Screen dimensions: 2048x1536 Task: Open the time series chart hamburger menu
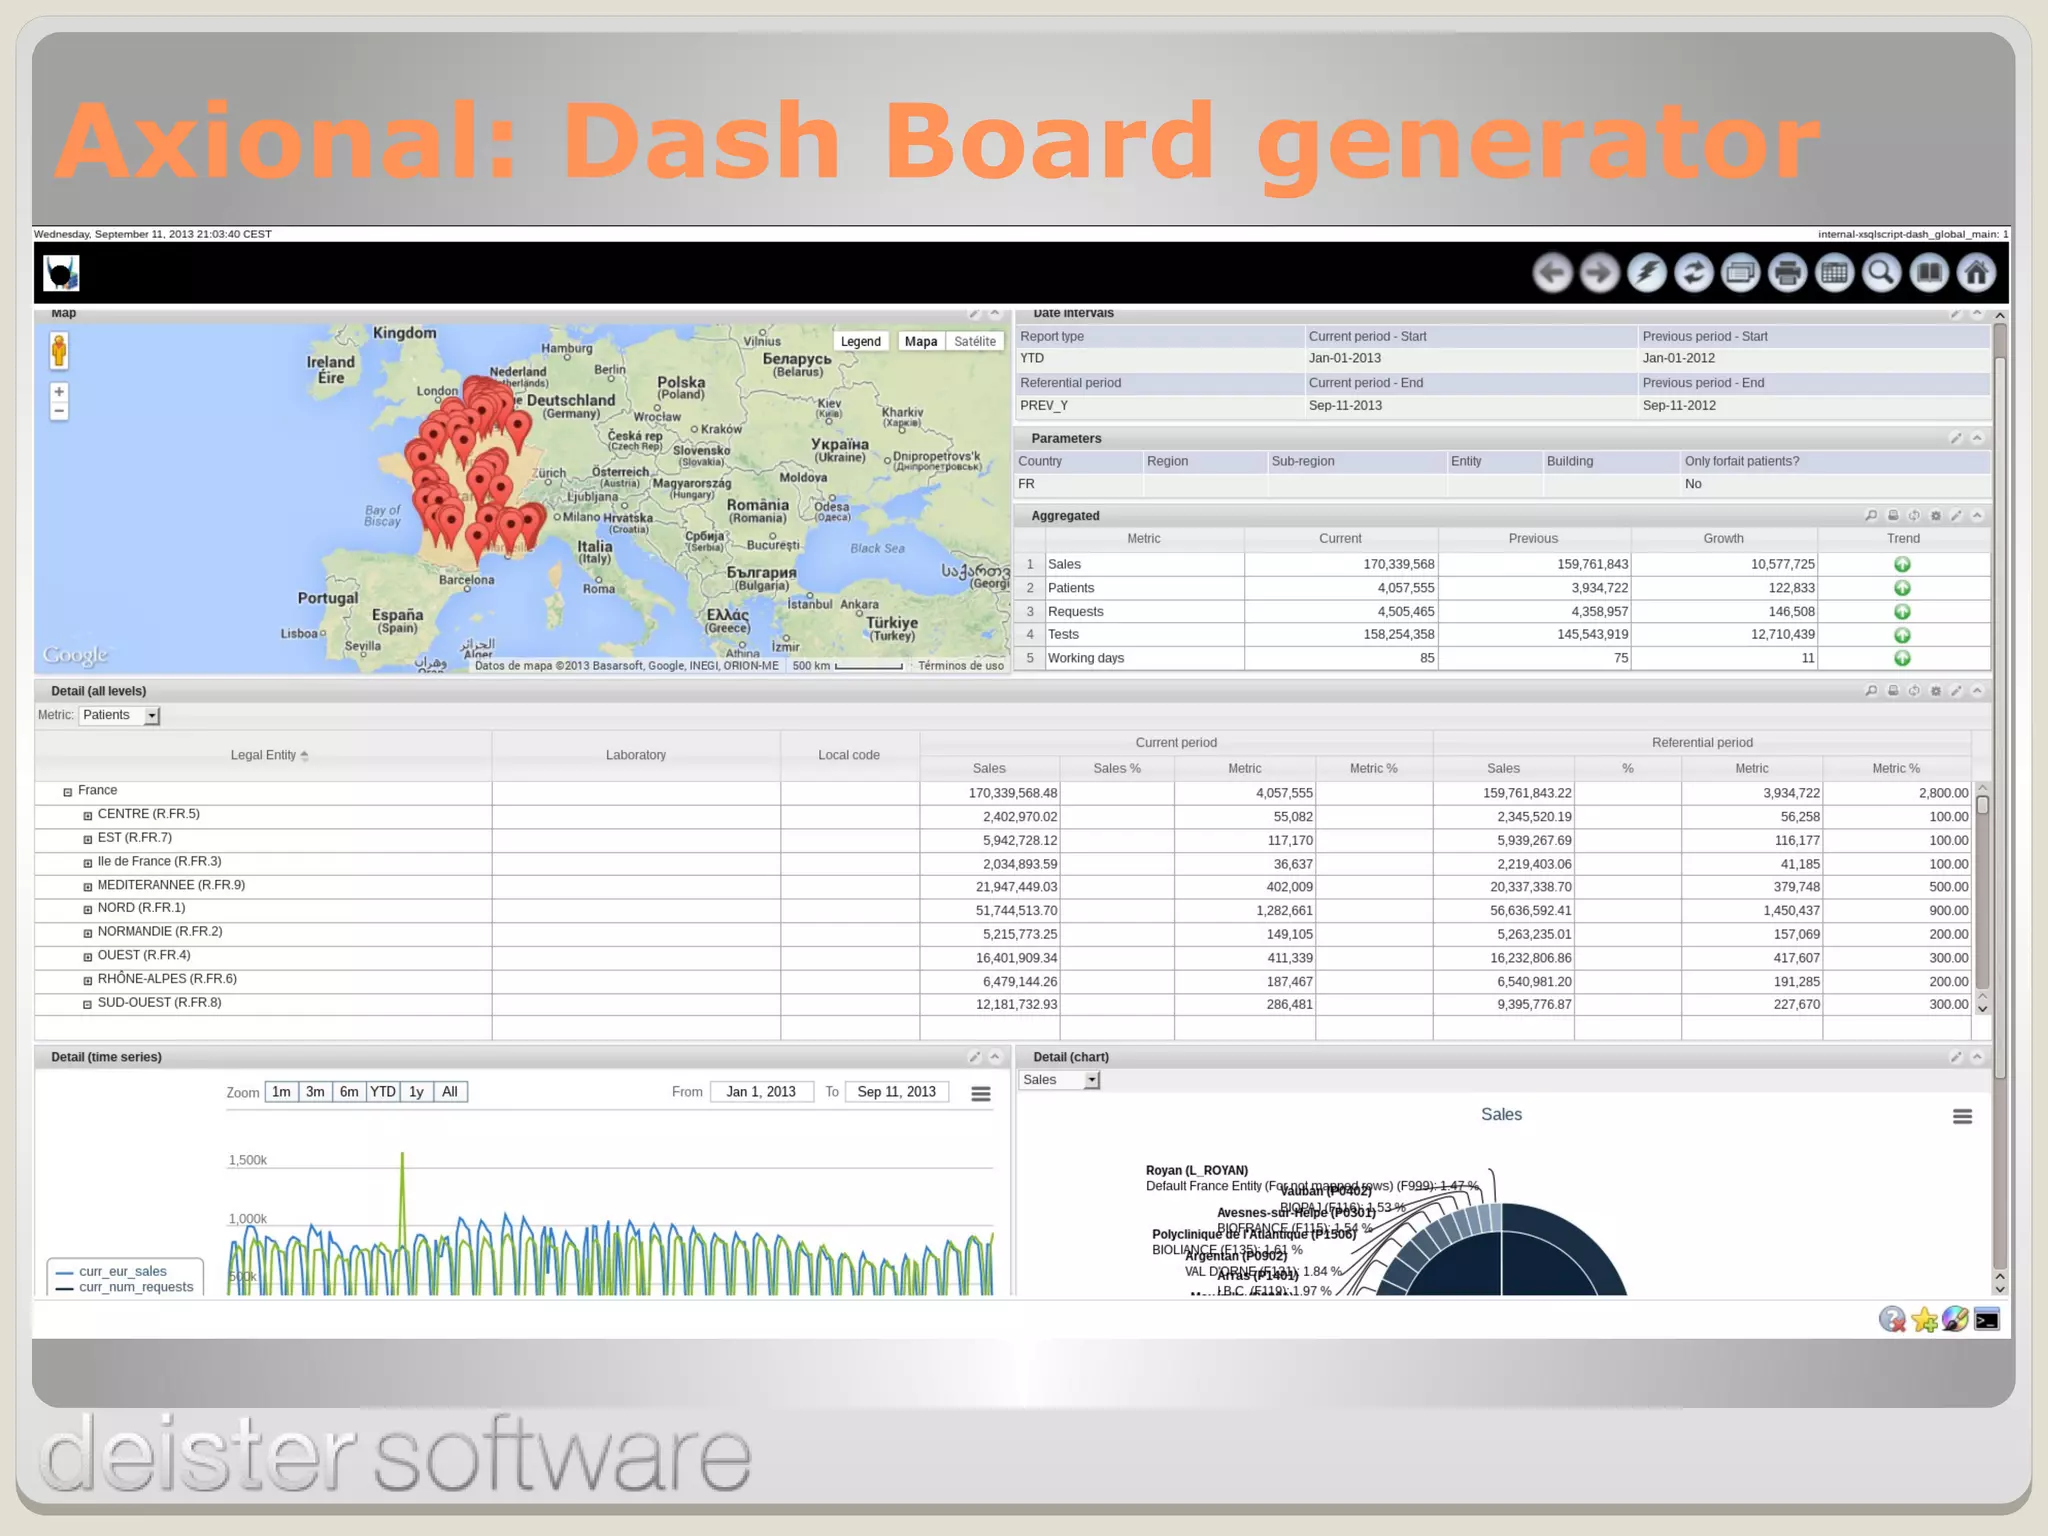(x=981, y=1094)
